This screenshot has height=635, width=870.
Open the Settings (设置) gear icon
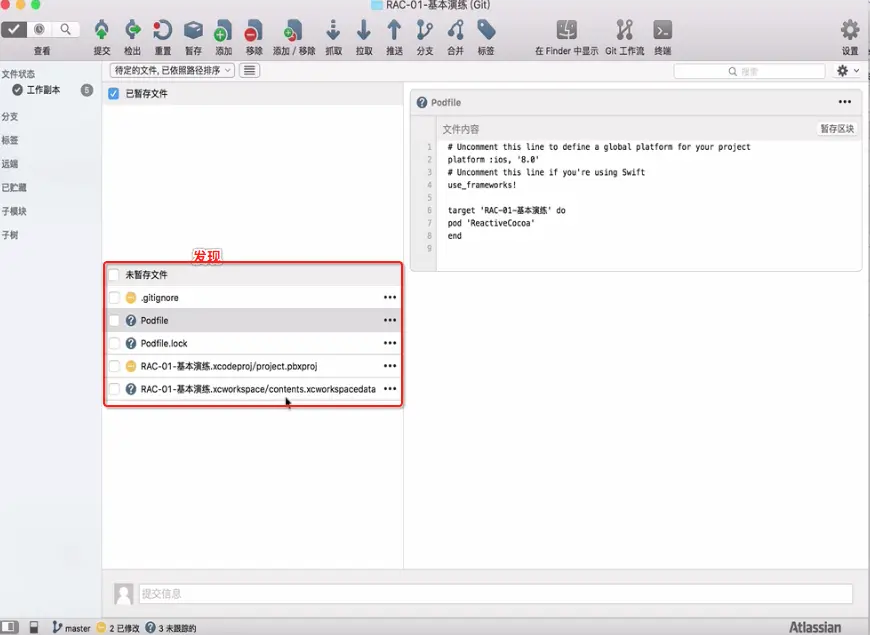coord(849,30)
